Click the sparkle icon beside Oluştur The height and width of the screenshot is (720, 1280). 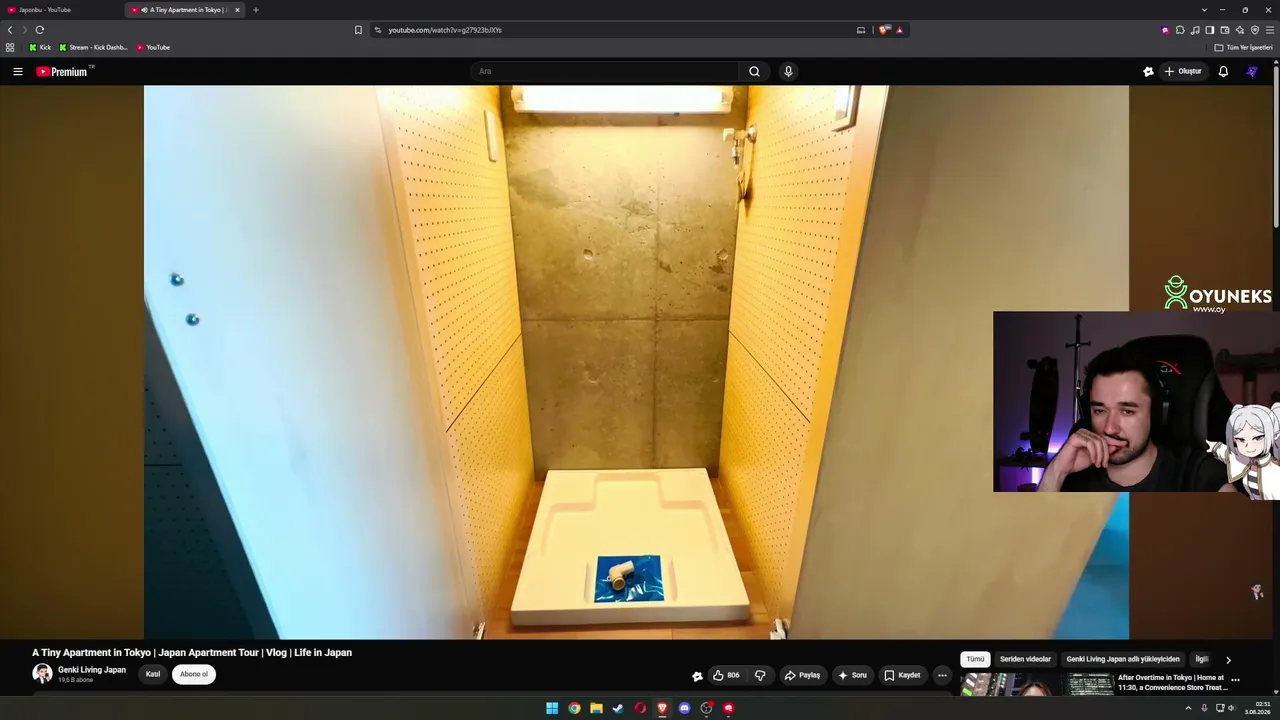[1148, 71]
